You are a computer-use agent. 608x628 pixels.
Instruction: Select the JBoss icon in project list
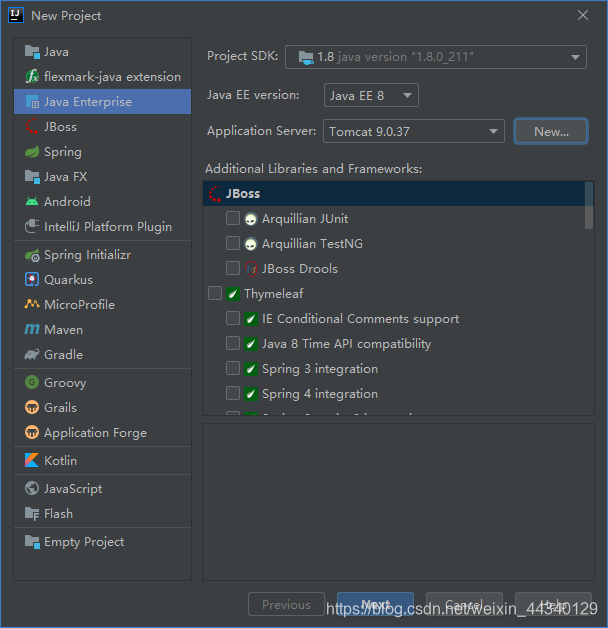click(32, 127)
